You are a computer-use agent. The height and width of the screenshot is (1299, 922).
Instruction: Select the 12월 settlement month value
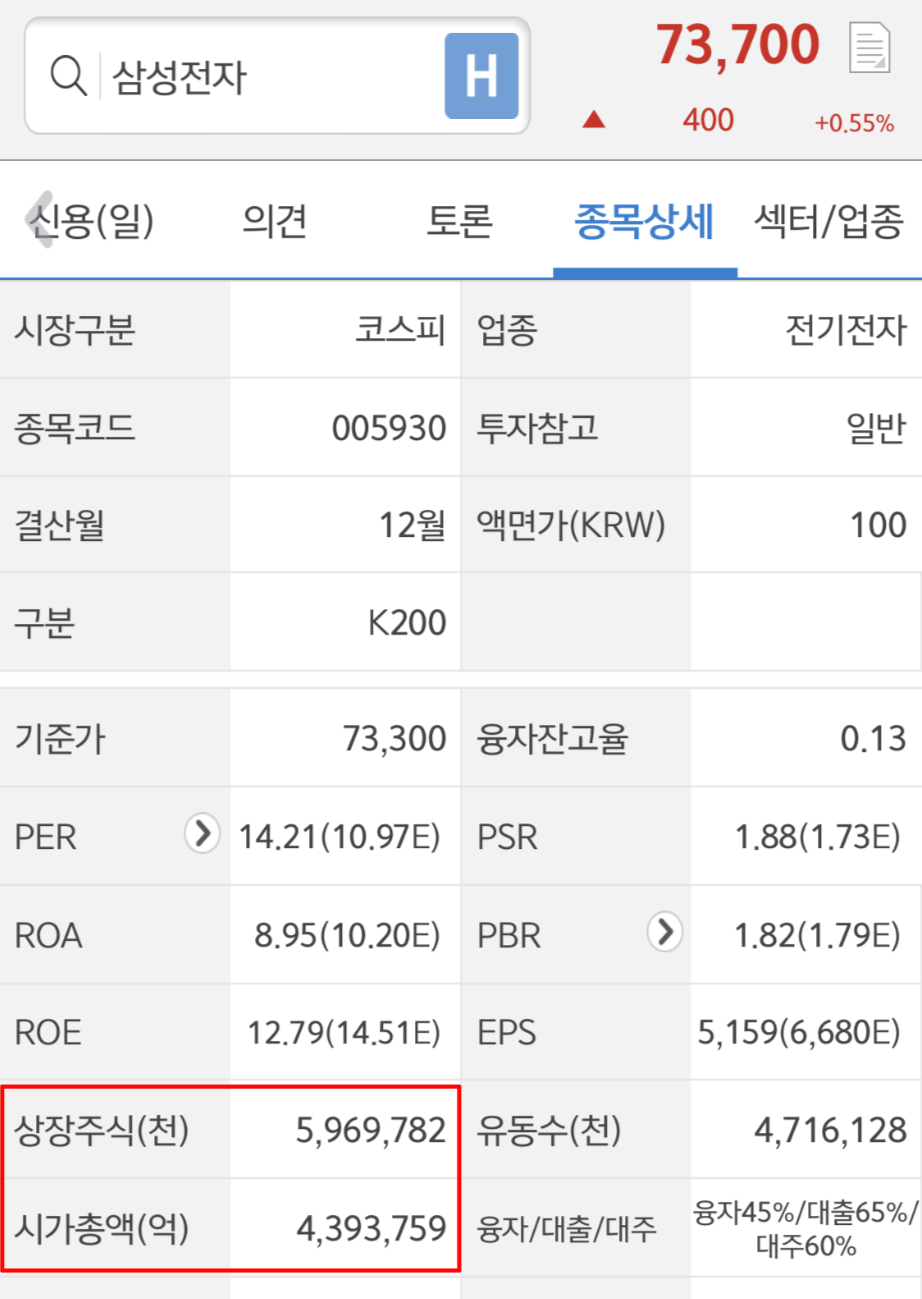coord(412,526)
